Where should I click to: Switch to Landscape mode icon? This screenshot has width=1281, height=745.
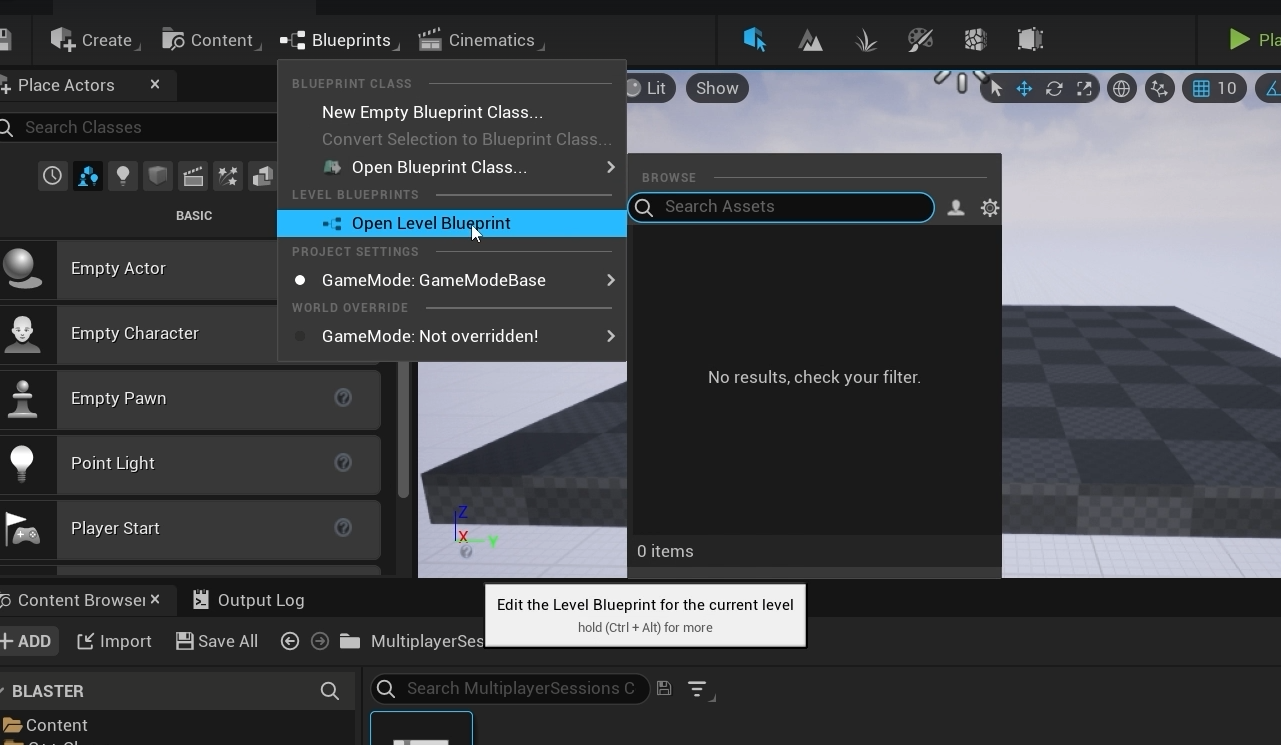tap(811, 40)
